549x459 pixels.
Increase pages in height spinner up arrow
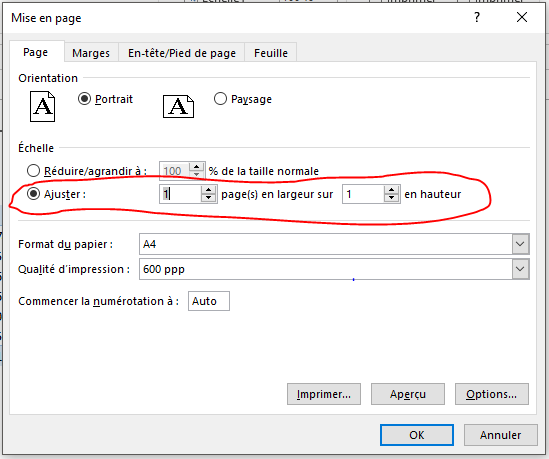click(x=391, y=190)
